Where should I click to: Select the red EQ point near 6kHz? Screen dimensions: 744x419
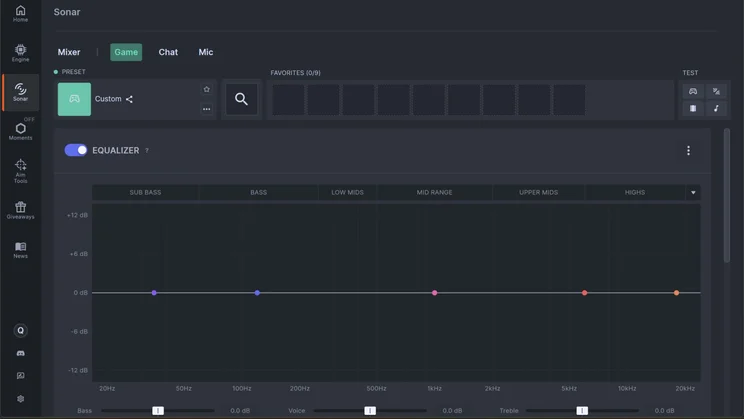pyautogui.click(x=585, y=293)
